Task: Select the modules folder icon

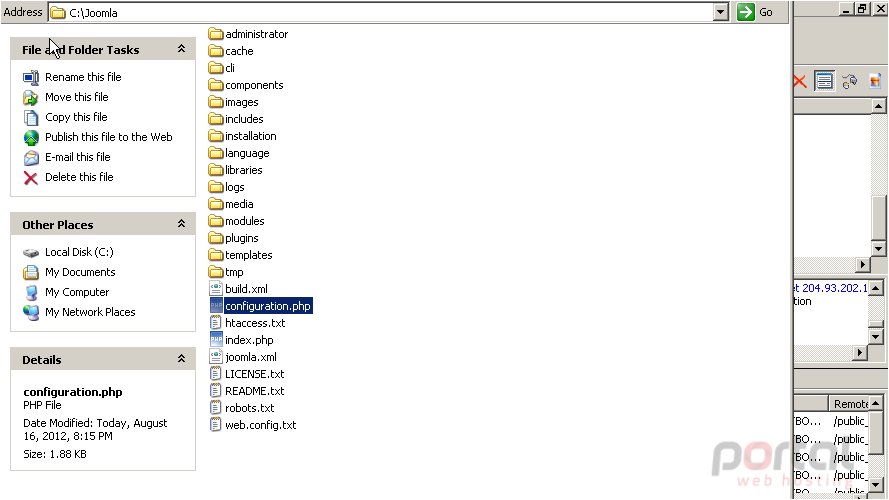Action: coord(215,221)
